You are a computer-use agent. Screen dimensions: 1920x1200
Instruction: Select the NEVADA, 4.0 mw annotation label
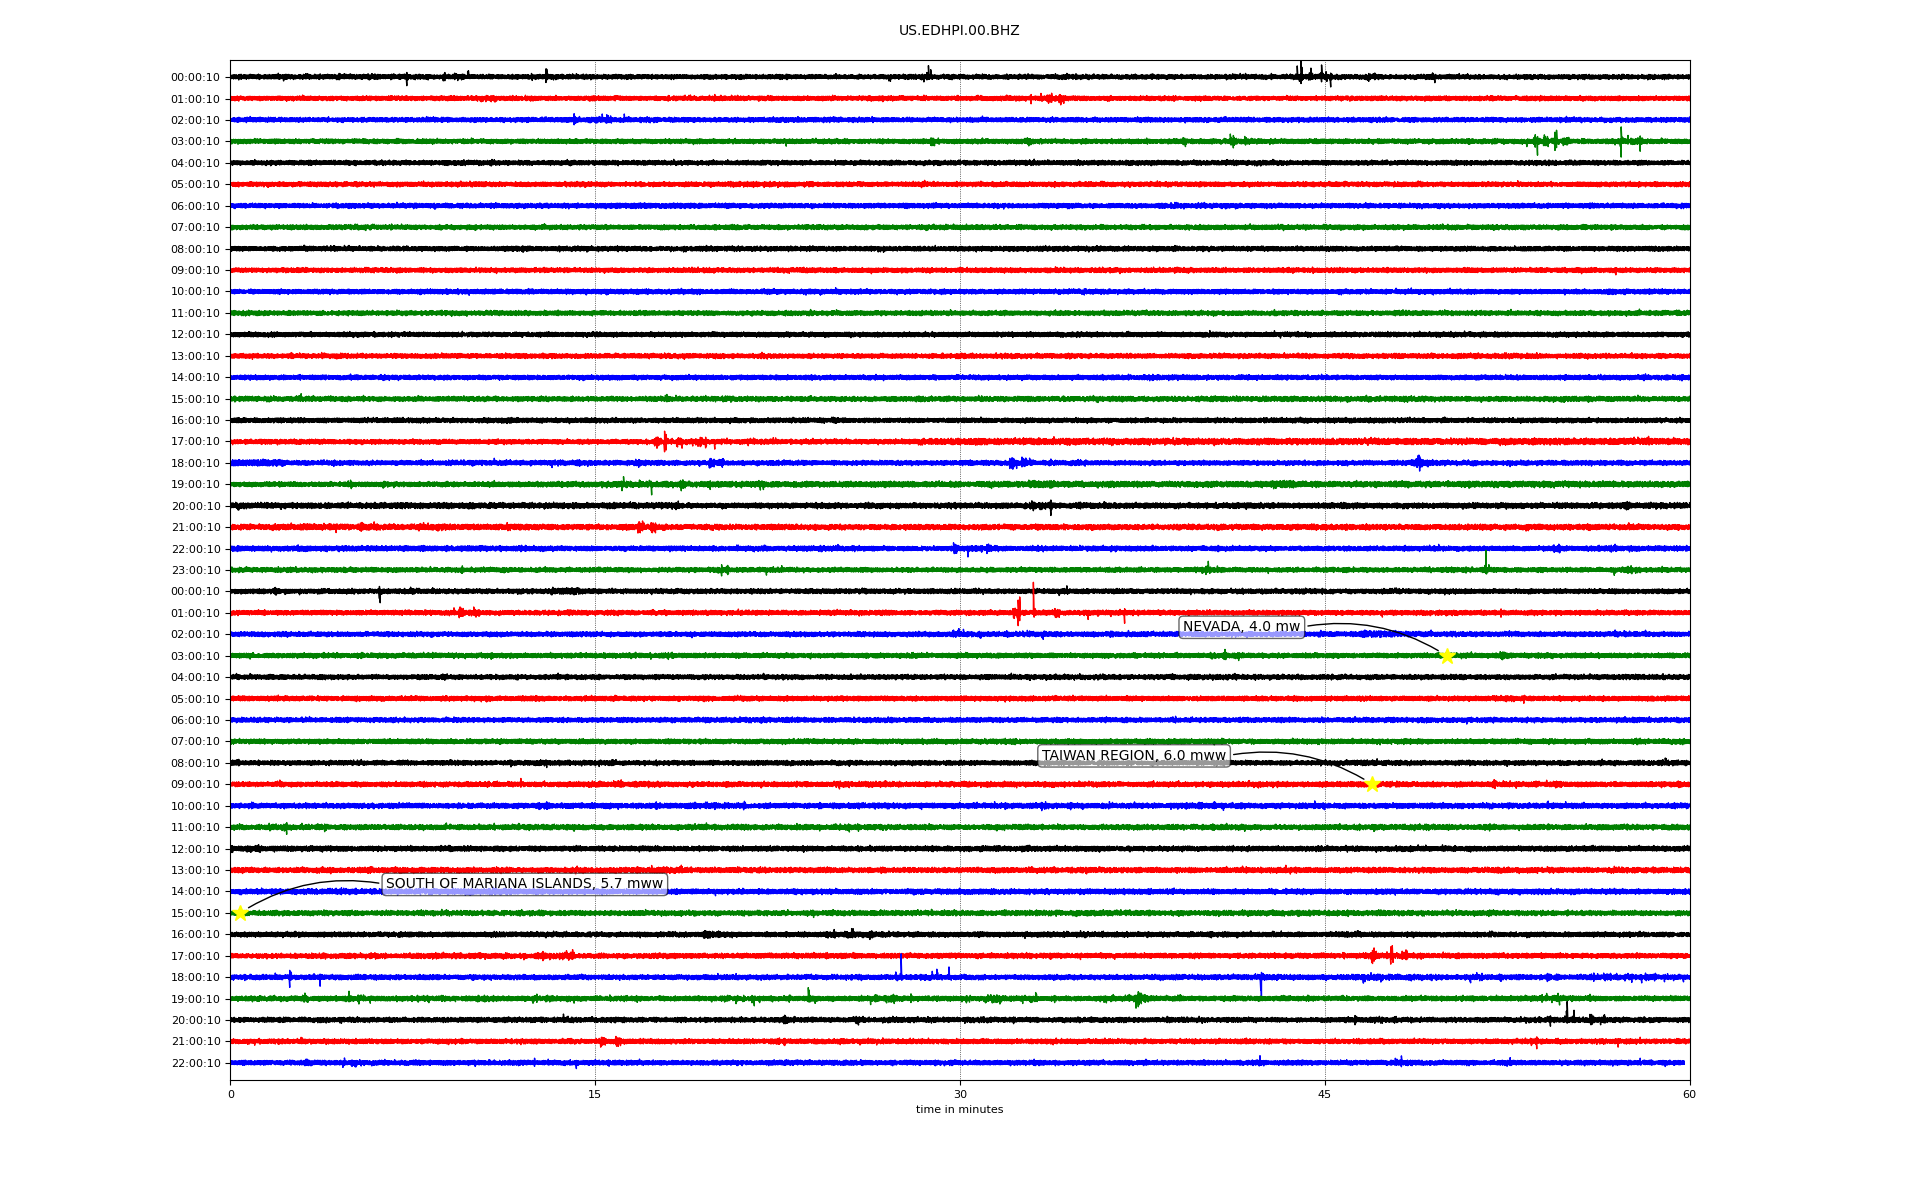[1241, 627]
